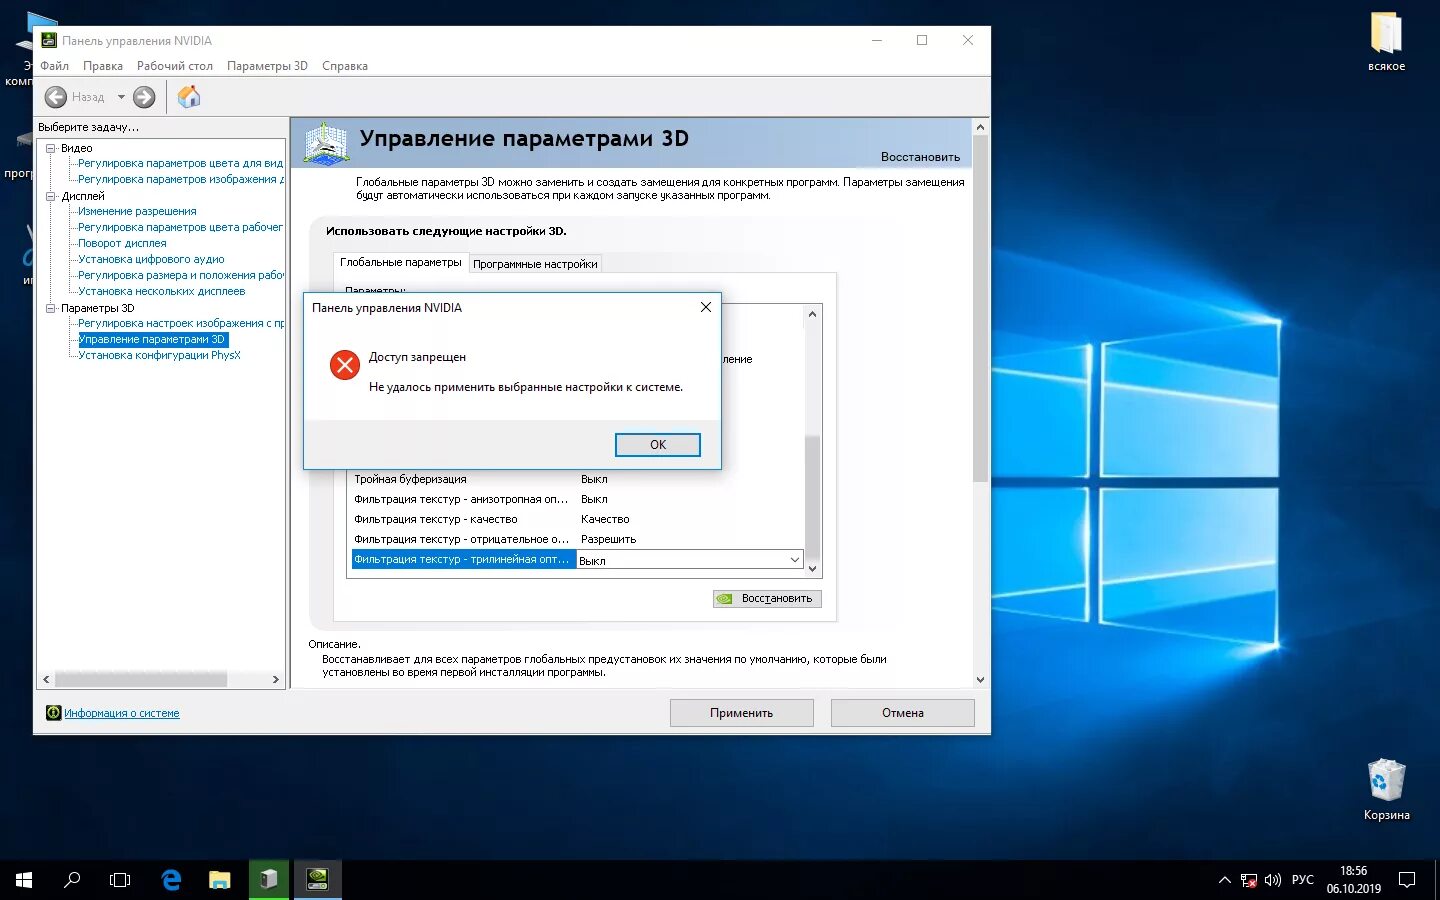The width and height of the screenshot is (1440, 900).
Task: Click the volume speaker tray icon
Action: [x=1273, y=880]
